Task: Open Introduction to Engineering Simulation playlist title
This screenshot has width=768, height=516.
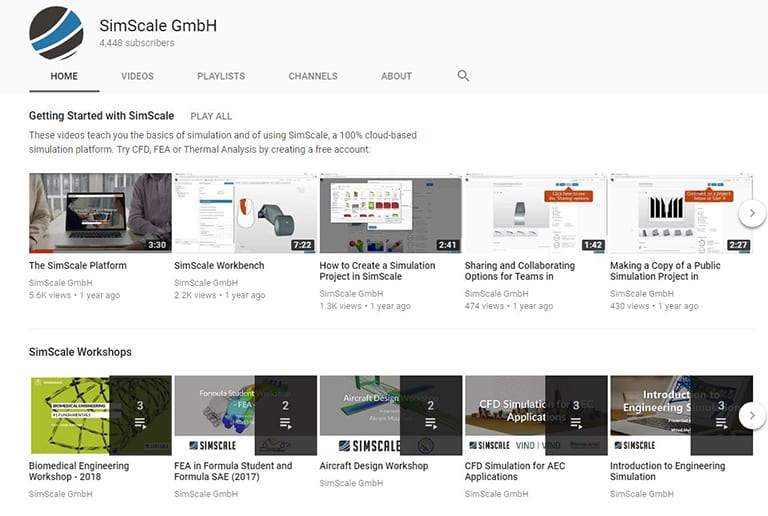Action: pyautogui.click(x=668, y=471)
